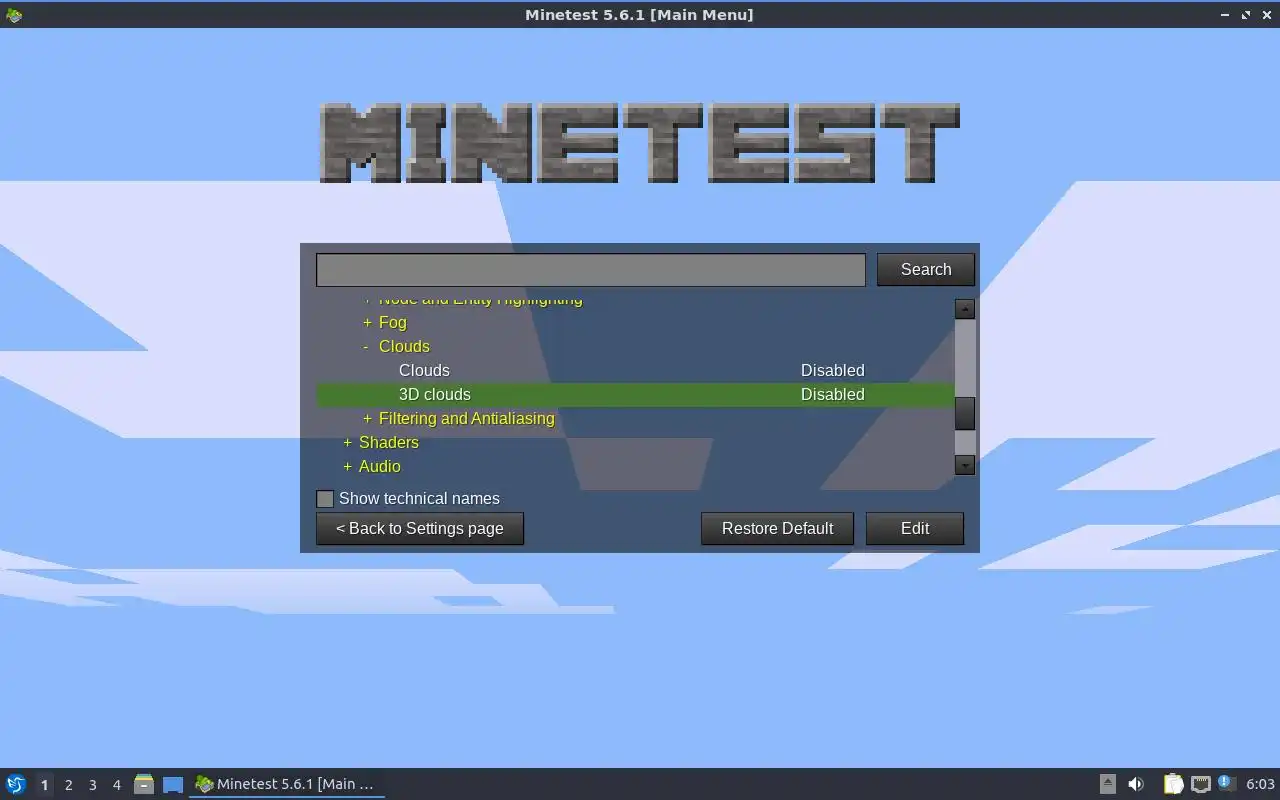1280x800 pixels.
Task: Open the network status tray icon
Action: [x=1201, y=784]
